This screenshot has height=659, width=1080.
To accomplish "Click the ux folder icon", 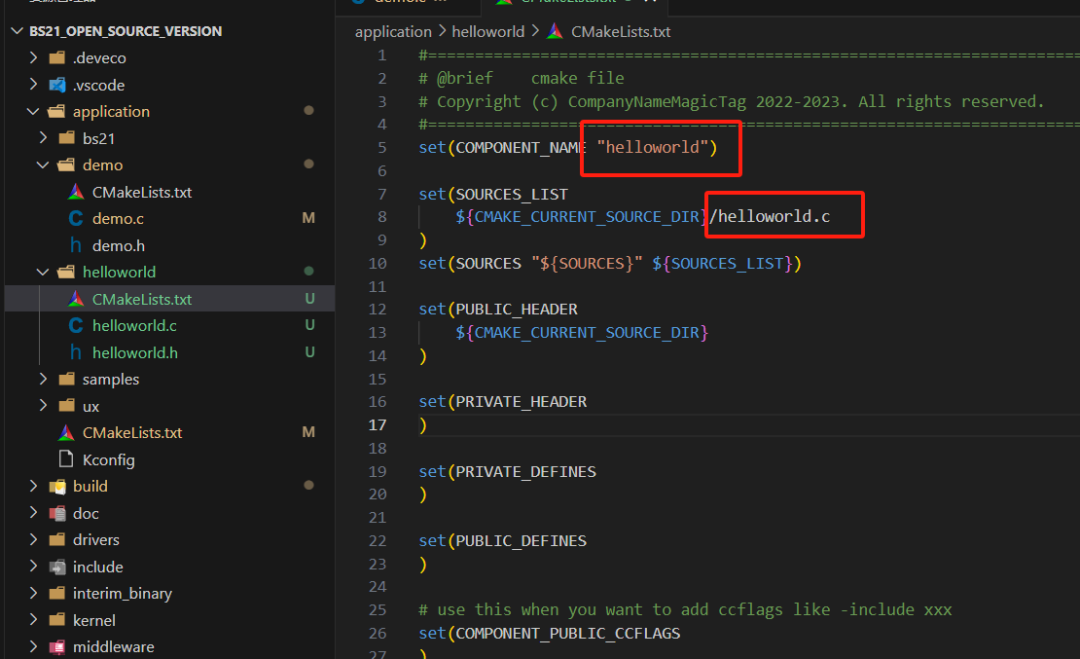I will [x=67, y=406].
